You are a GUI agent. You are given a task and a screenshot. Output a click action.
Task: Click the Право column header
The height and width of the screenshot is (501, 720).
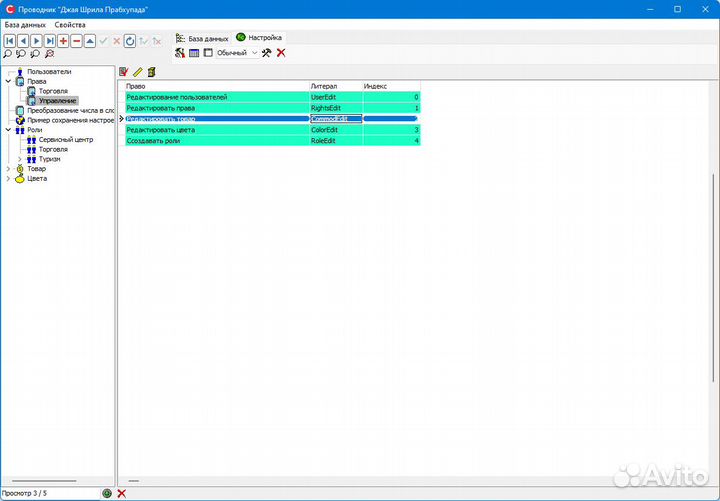[x=218, y=86]
